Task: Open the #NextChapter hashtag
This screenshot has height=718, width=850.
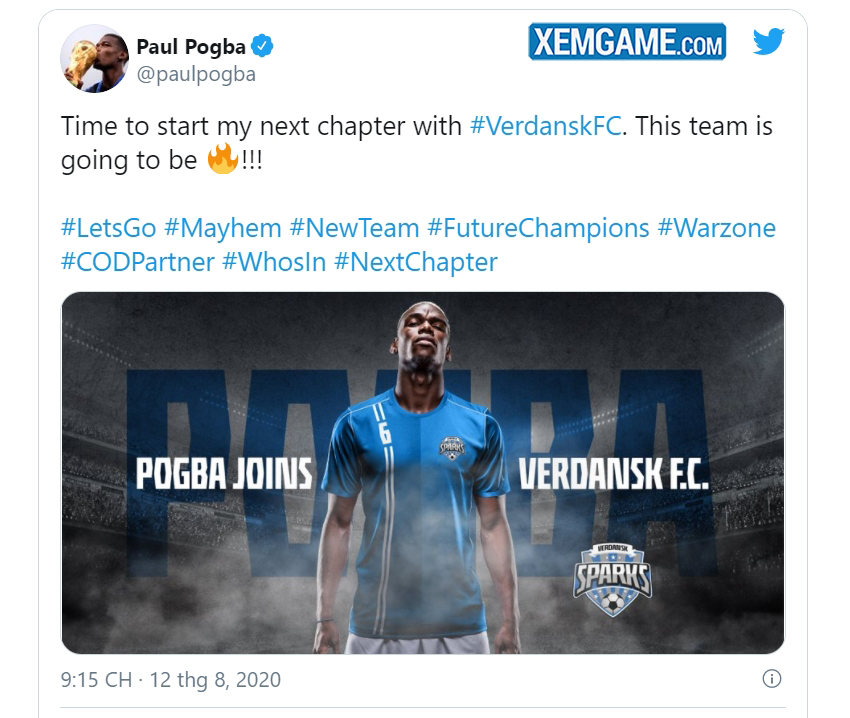Action: [x=416, y=262]
